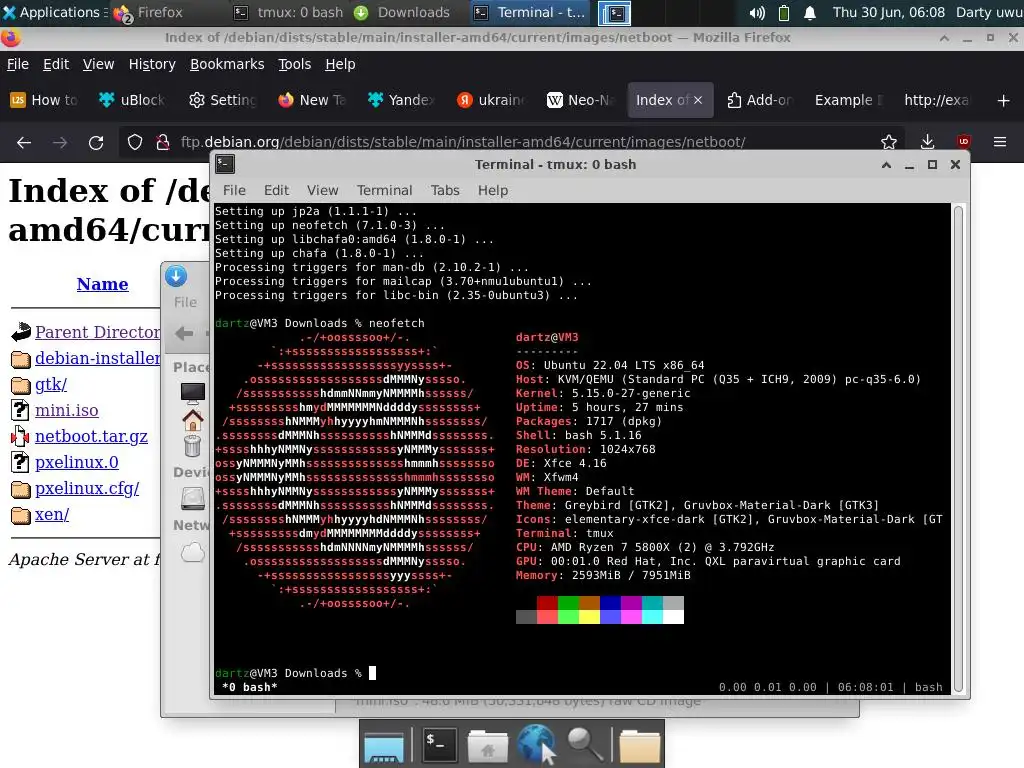Switch to the Add-ons browser tab
Image resolution: width=1024 pixels, height=768 pixels.
[759, 100]
